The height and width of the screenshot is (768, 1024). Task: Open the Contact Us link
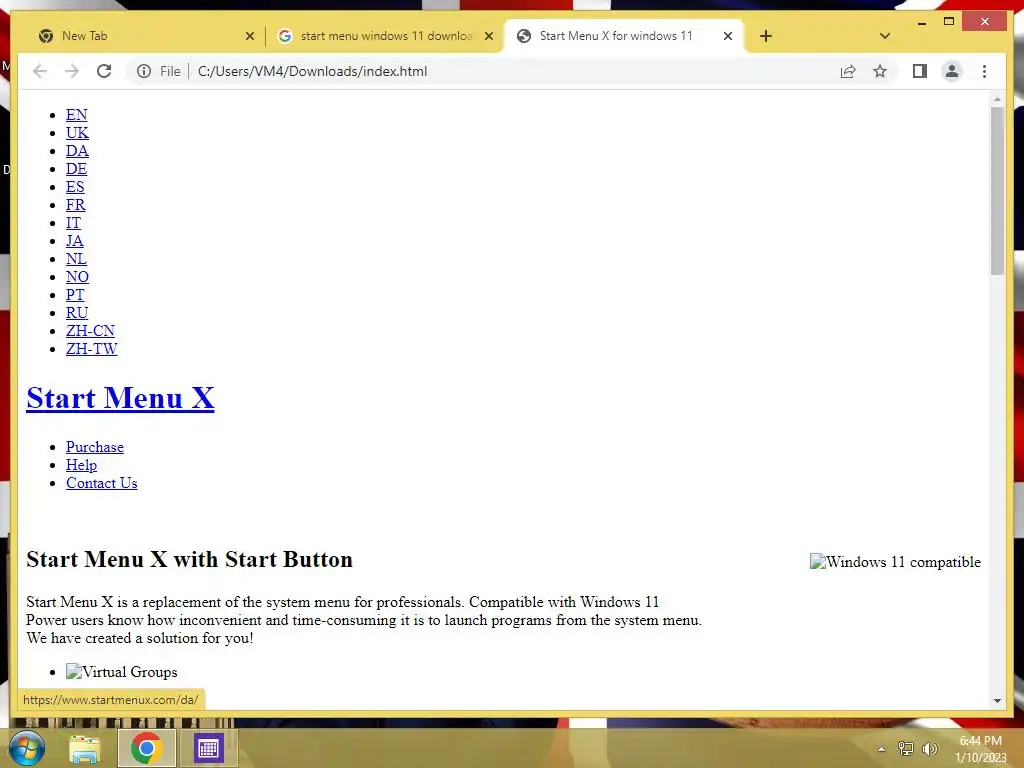tap(101, 483)
